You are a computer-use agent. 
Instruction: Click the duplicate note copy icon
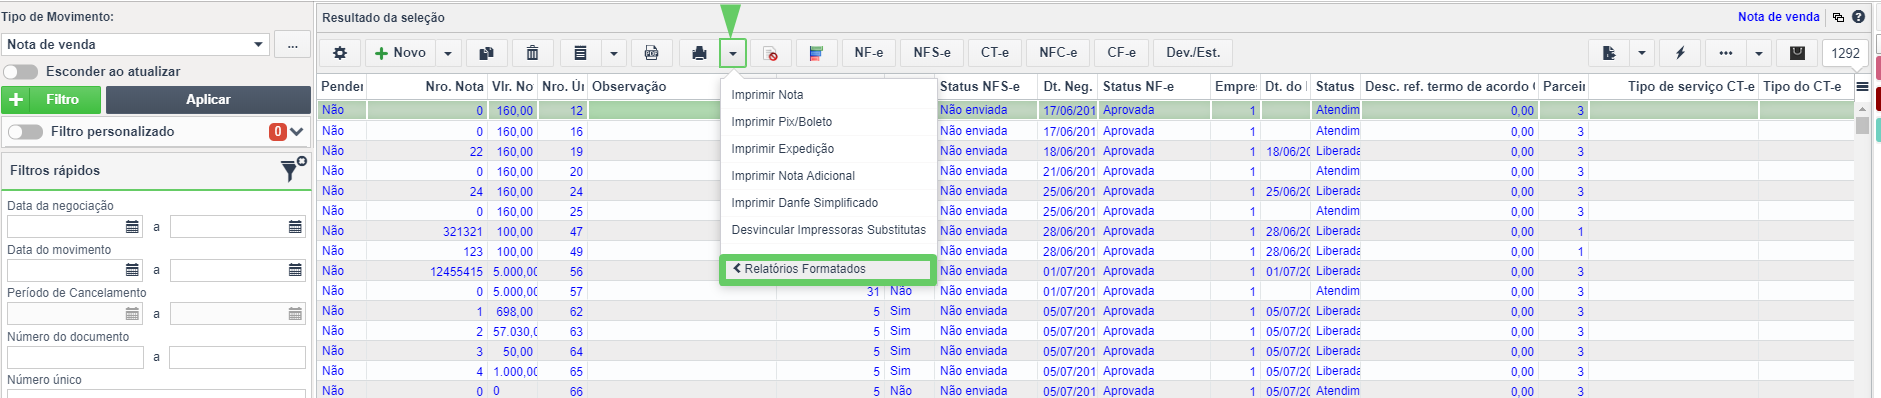tap(485, 53)
